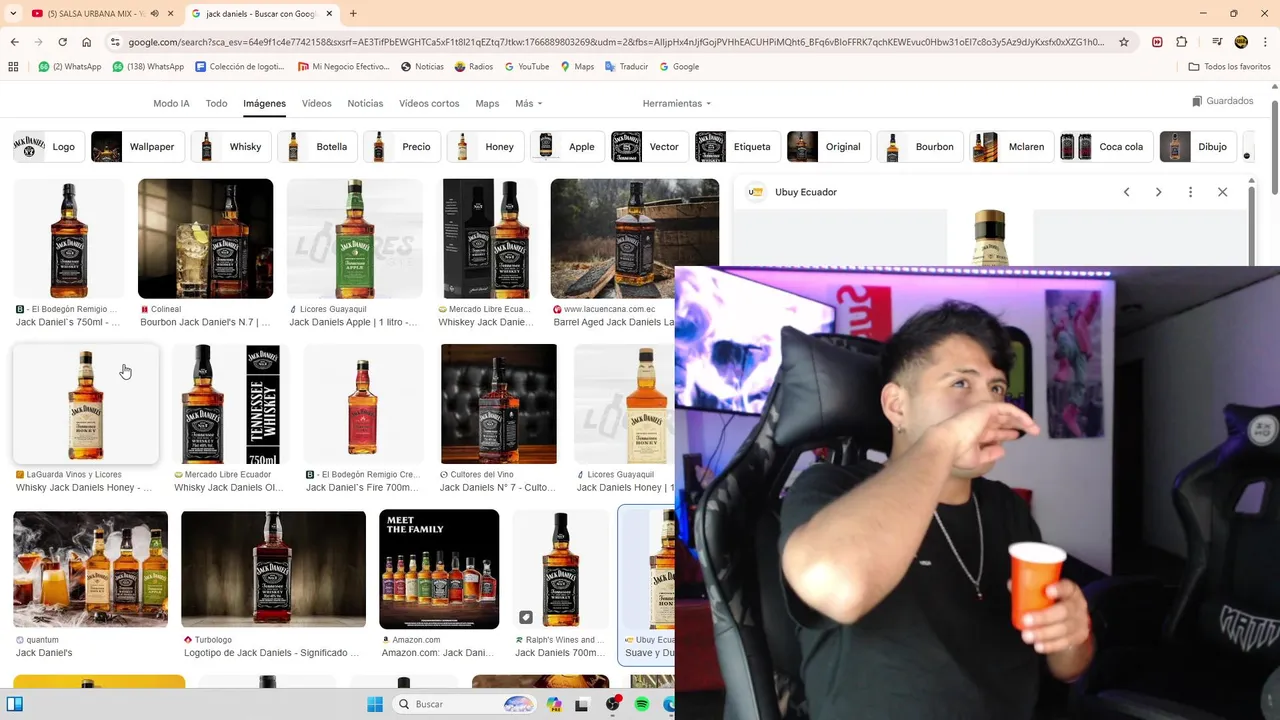The height and width of the screenshot is (720, 1280).
Task: Filter images by Bourbon chip
Action: pyautogui.click(x=920, y=146)
